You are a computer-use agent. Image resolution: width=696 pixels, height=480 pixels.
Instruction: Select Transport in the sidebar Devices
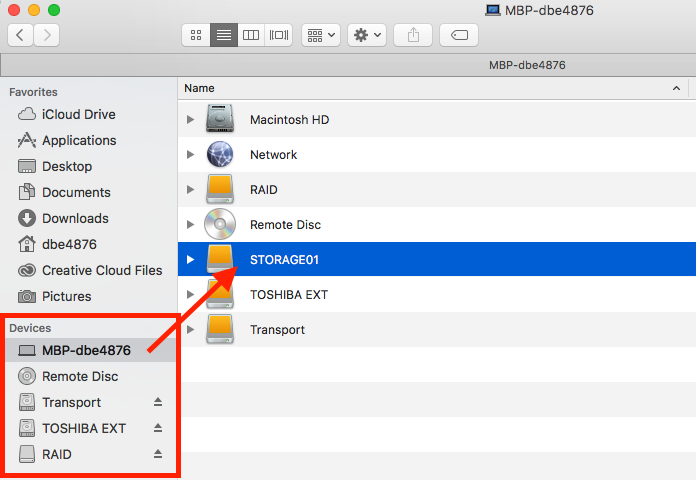[x=71, y=402]
